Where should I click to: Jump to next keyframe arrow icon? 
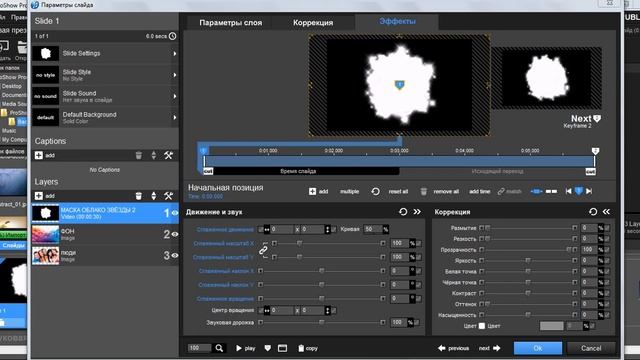(x=589, y=191)
